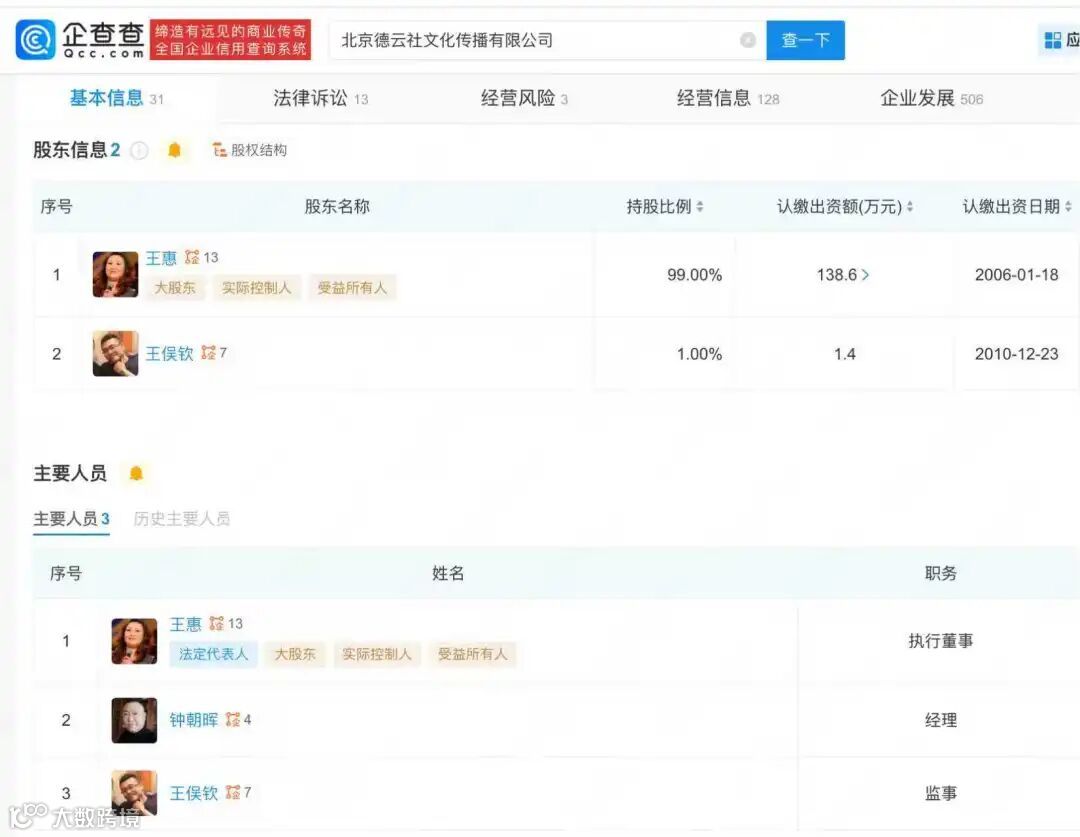Click the 实际控制人 tag in 主要人员 row
The image size is (1080, 837).
(x=376, y=654)
